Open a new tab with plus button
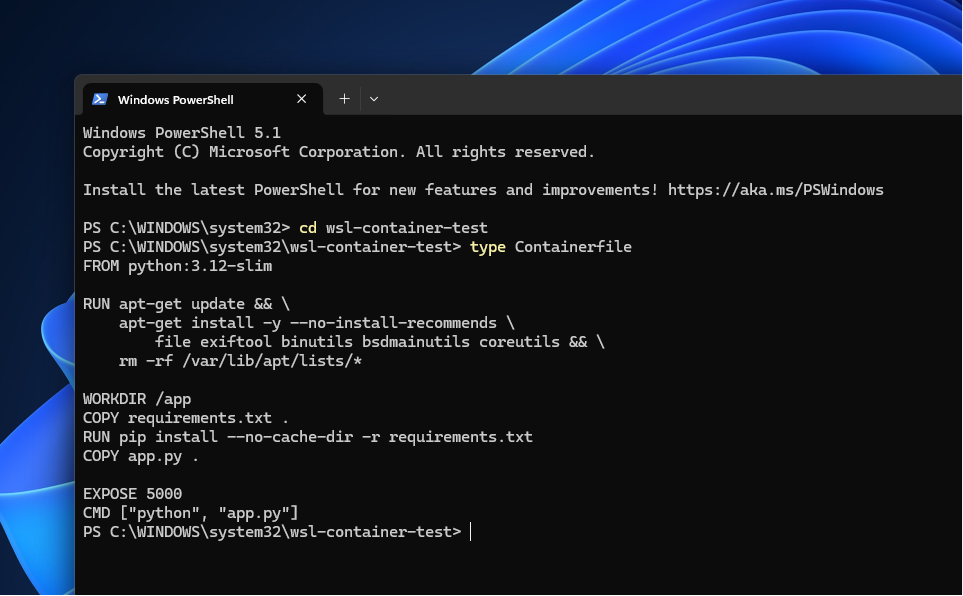The image size is (963, 596). pos(345,98)
